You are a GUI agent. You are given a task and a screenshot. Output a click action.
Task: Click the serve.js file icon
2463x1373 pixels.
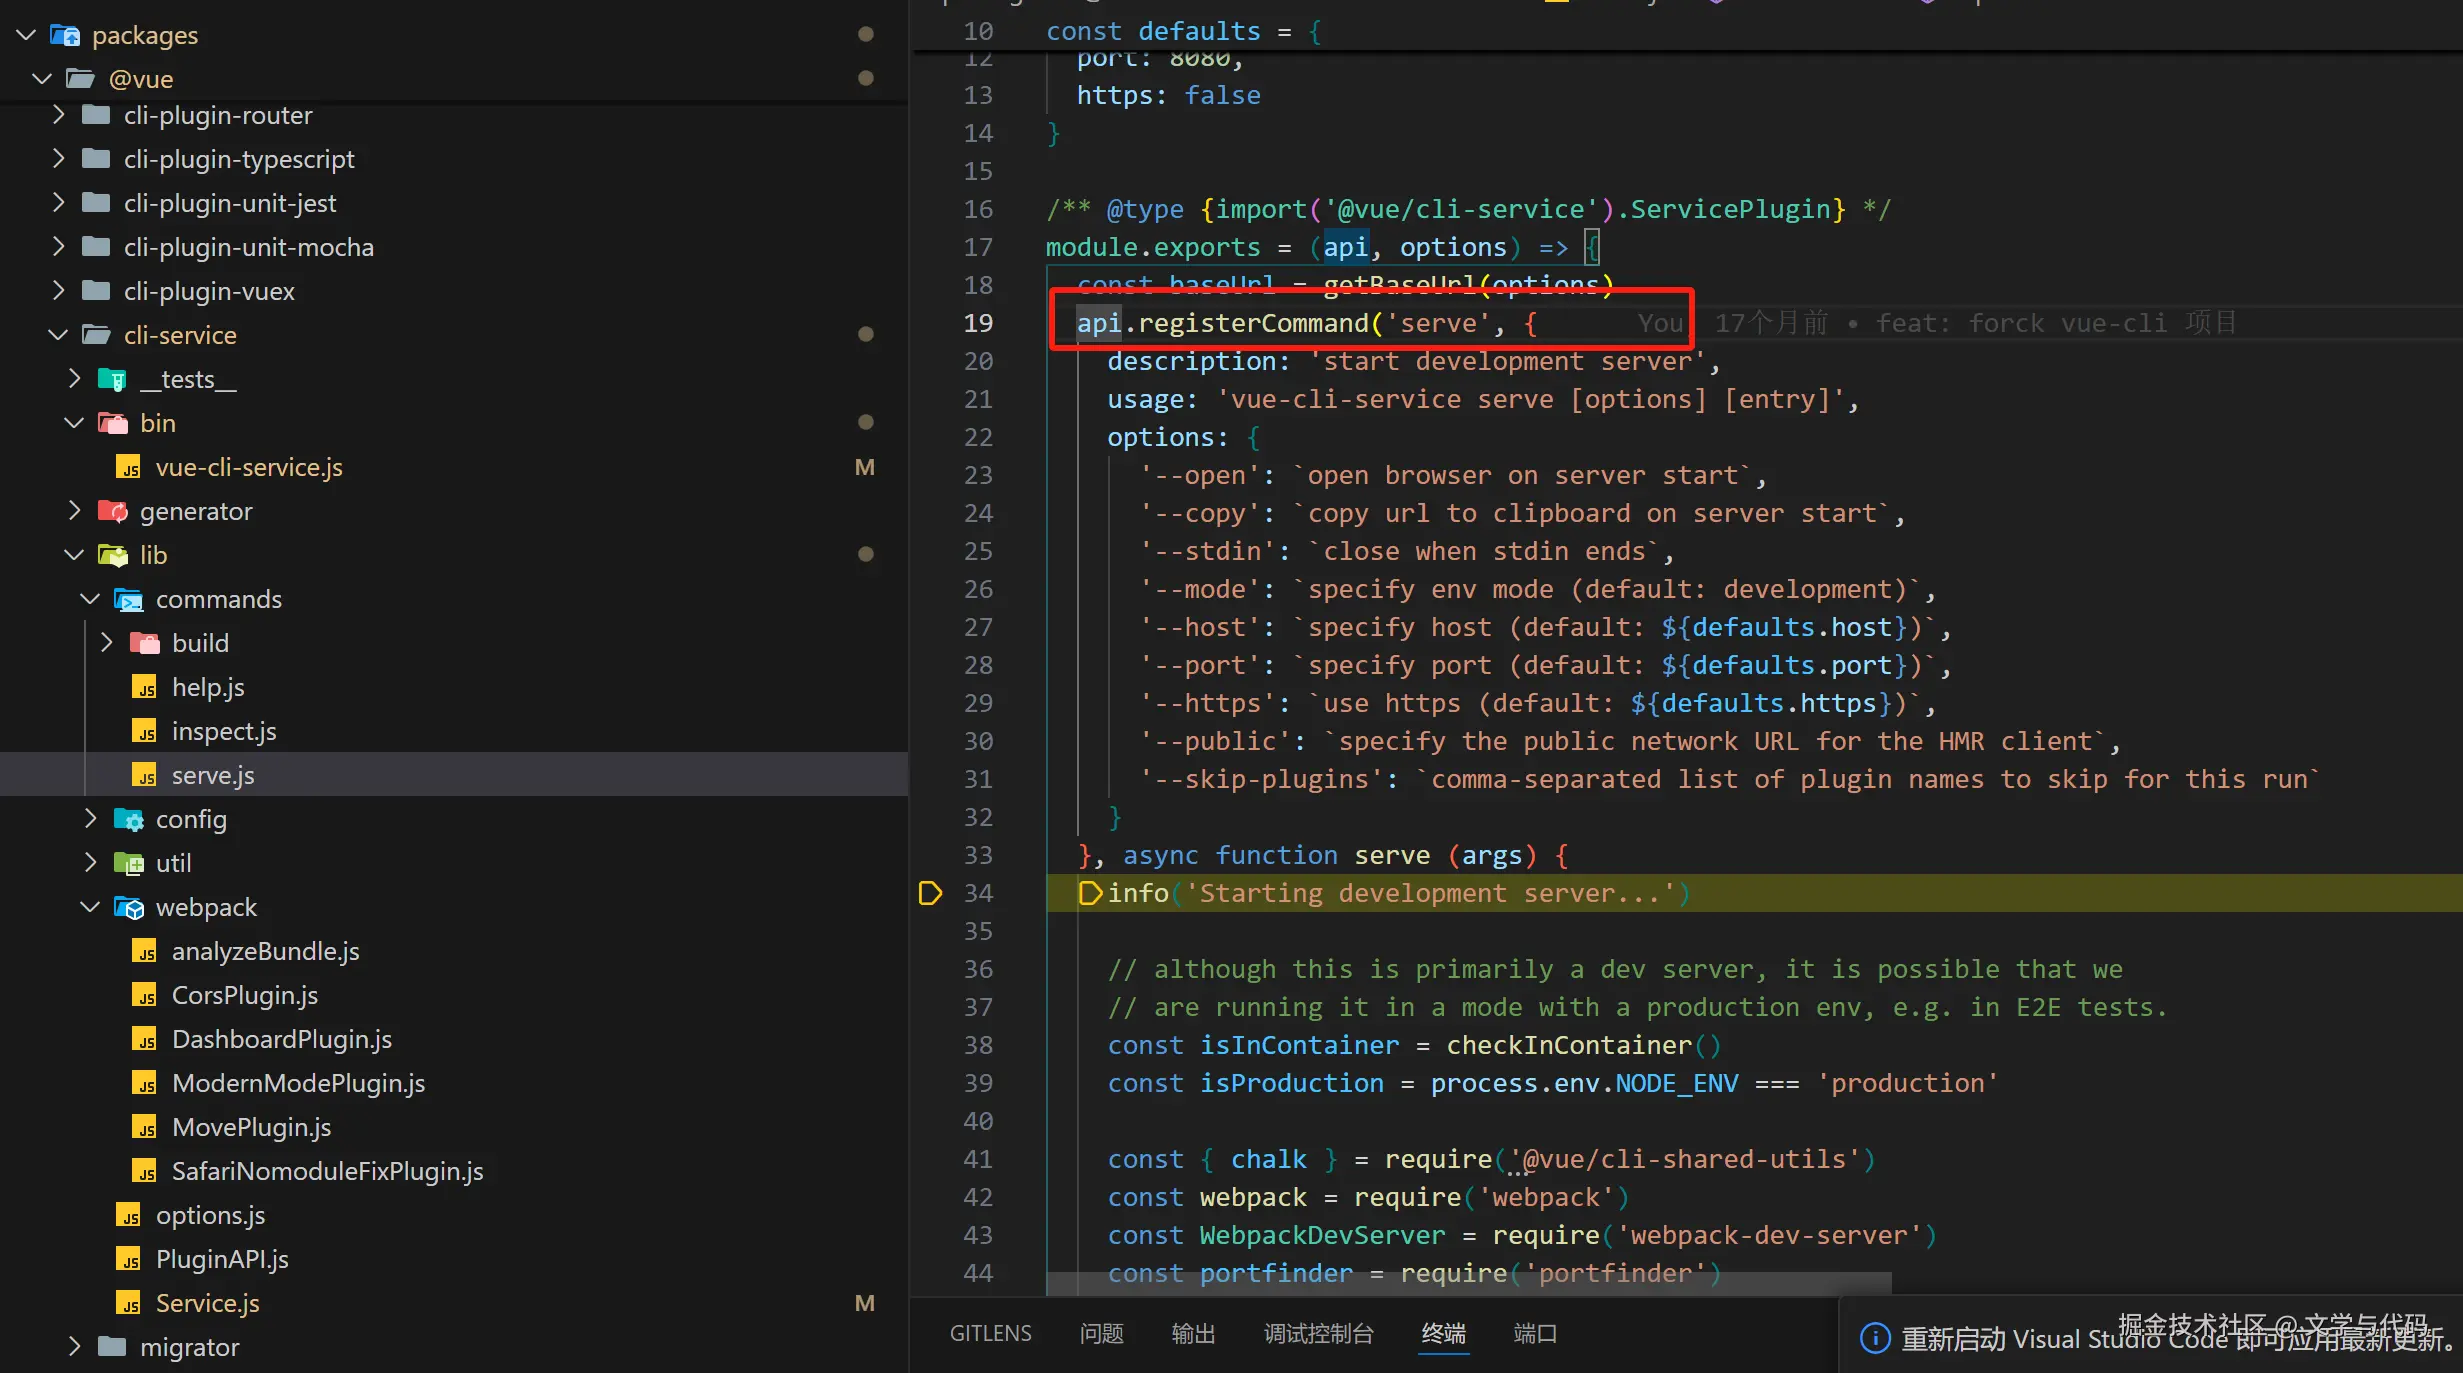[x=146, y=776]
